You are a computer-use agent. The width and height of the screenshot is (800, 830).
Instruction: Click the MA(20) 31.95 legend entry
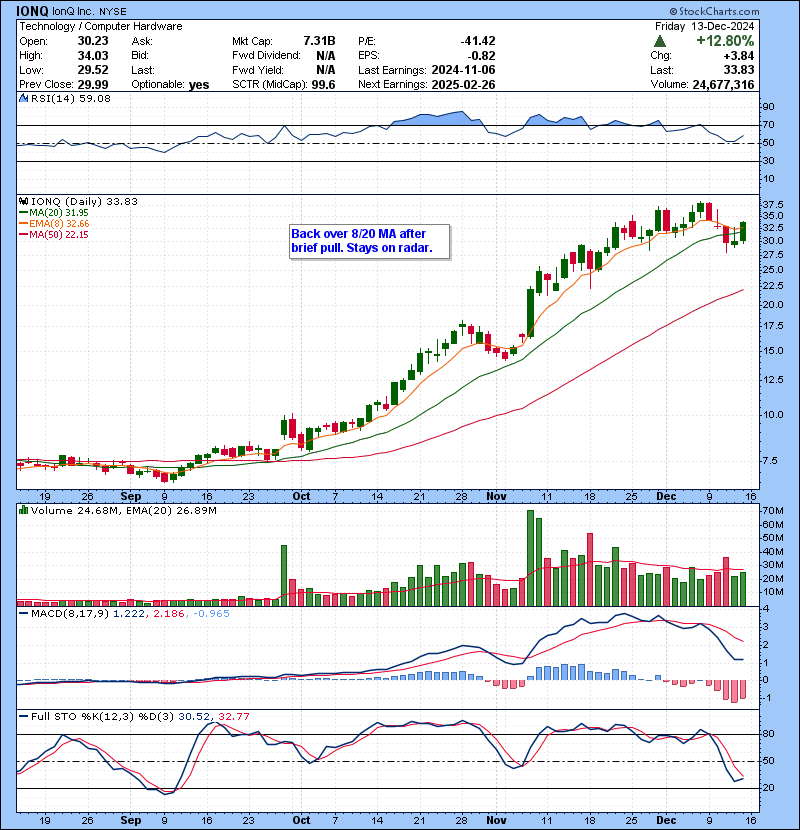[x=59, y=213]
